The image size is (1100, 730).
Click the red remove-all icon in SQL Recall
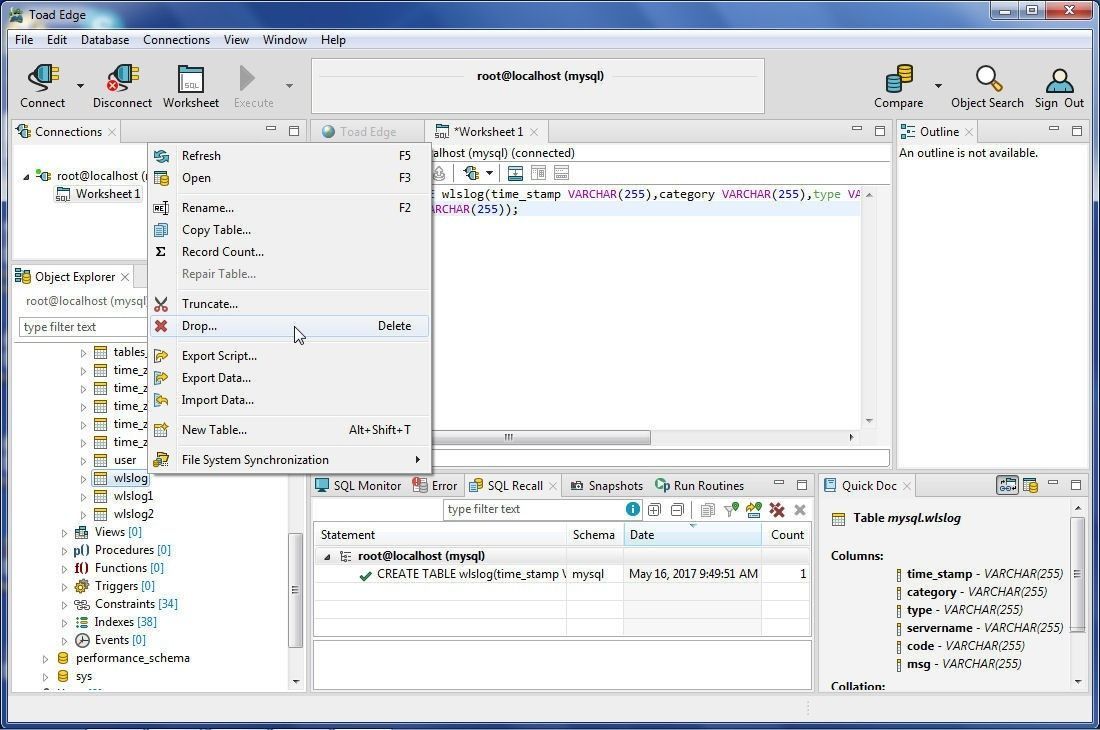coord(777,510)
